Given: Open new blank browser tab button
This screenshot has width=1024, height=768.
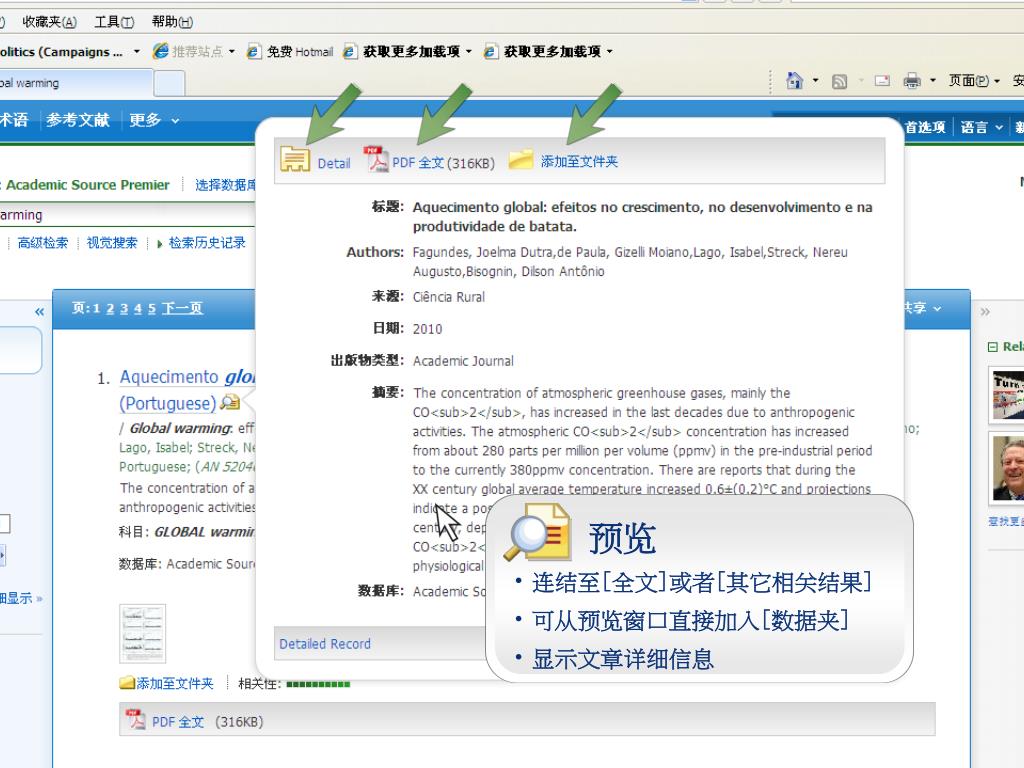Looking at the screenshot, I should pos(169,84).
